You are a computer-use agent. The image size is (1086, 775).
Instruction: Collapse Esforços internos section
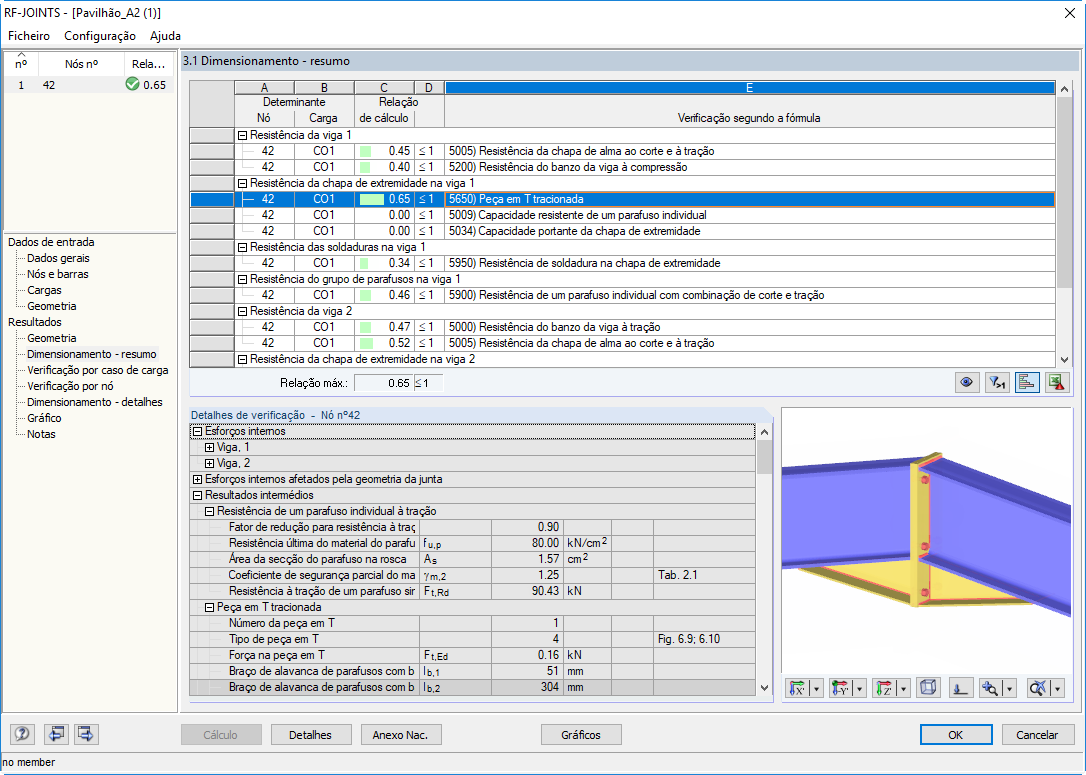coord(197,431)
